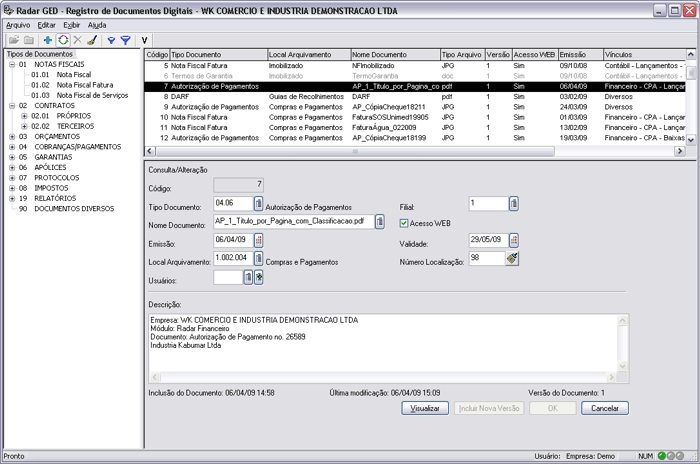The width and height of the screenshot is (700, 464).
Task: Click the large filter funnel toolbar icon
Action: coord(126,40)
